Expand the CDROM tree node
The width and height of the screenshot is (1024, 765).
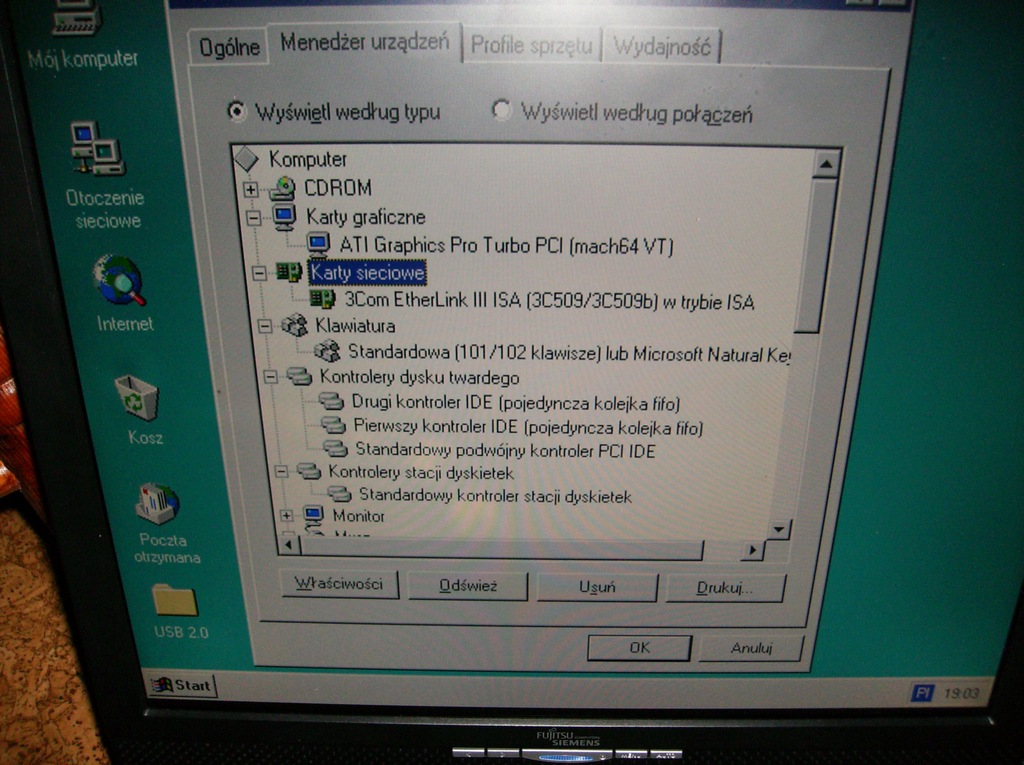[x=251, y=189]
